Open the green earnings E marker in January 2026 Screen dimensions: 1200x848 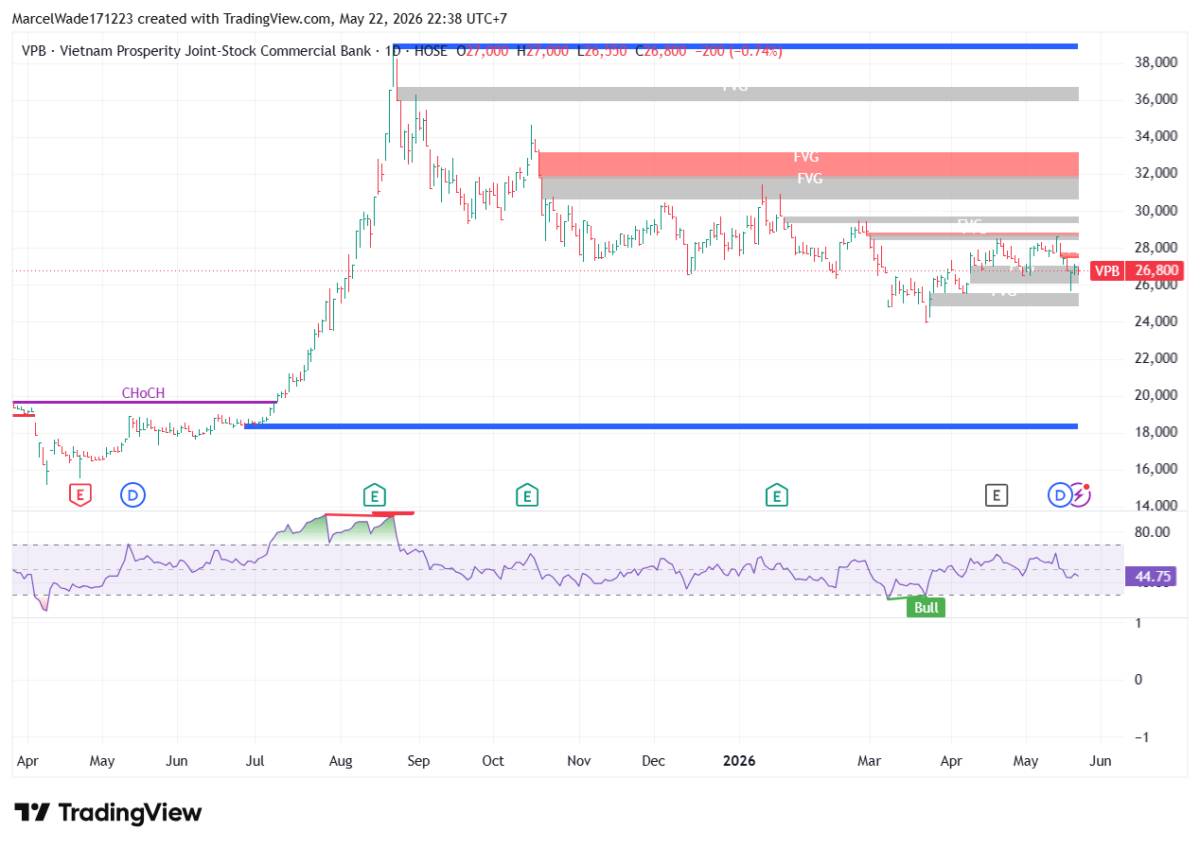point(776,493)
